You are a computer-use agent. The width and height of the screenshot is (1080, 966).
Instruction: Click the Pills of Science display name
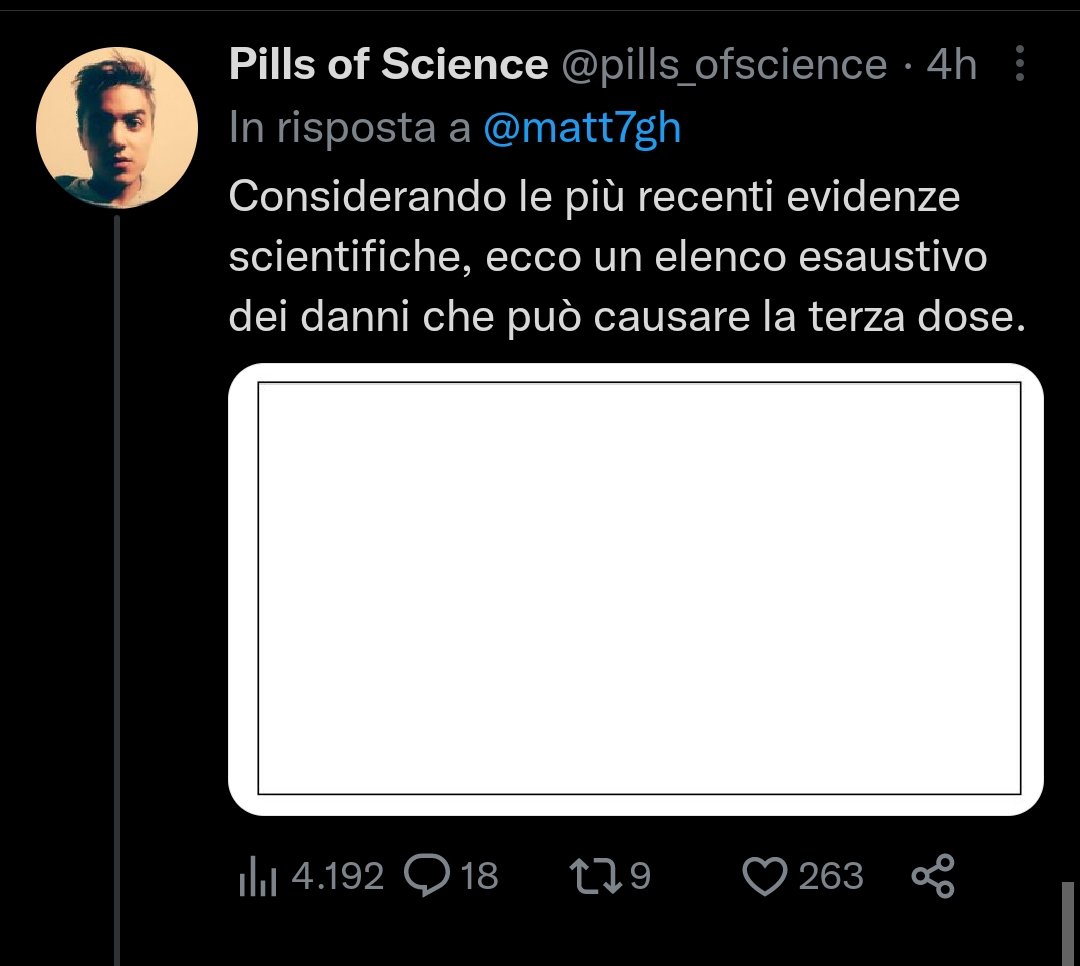[388, 66]
